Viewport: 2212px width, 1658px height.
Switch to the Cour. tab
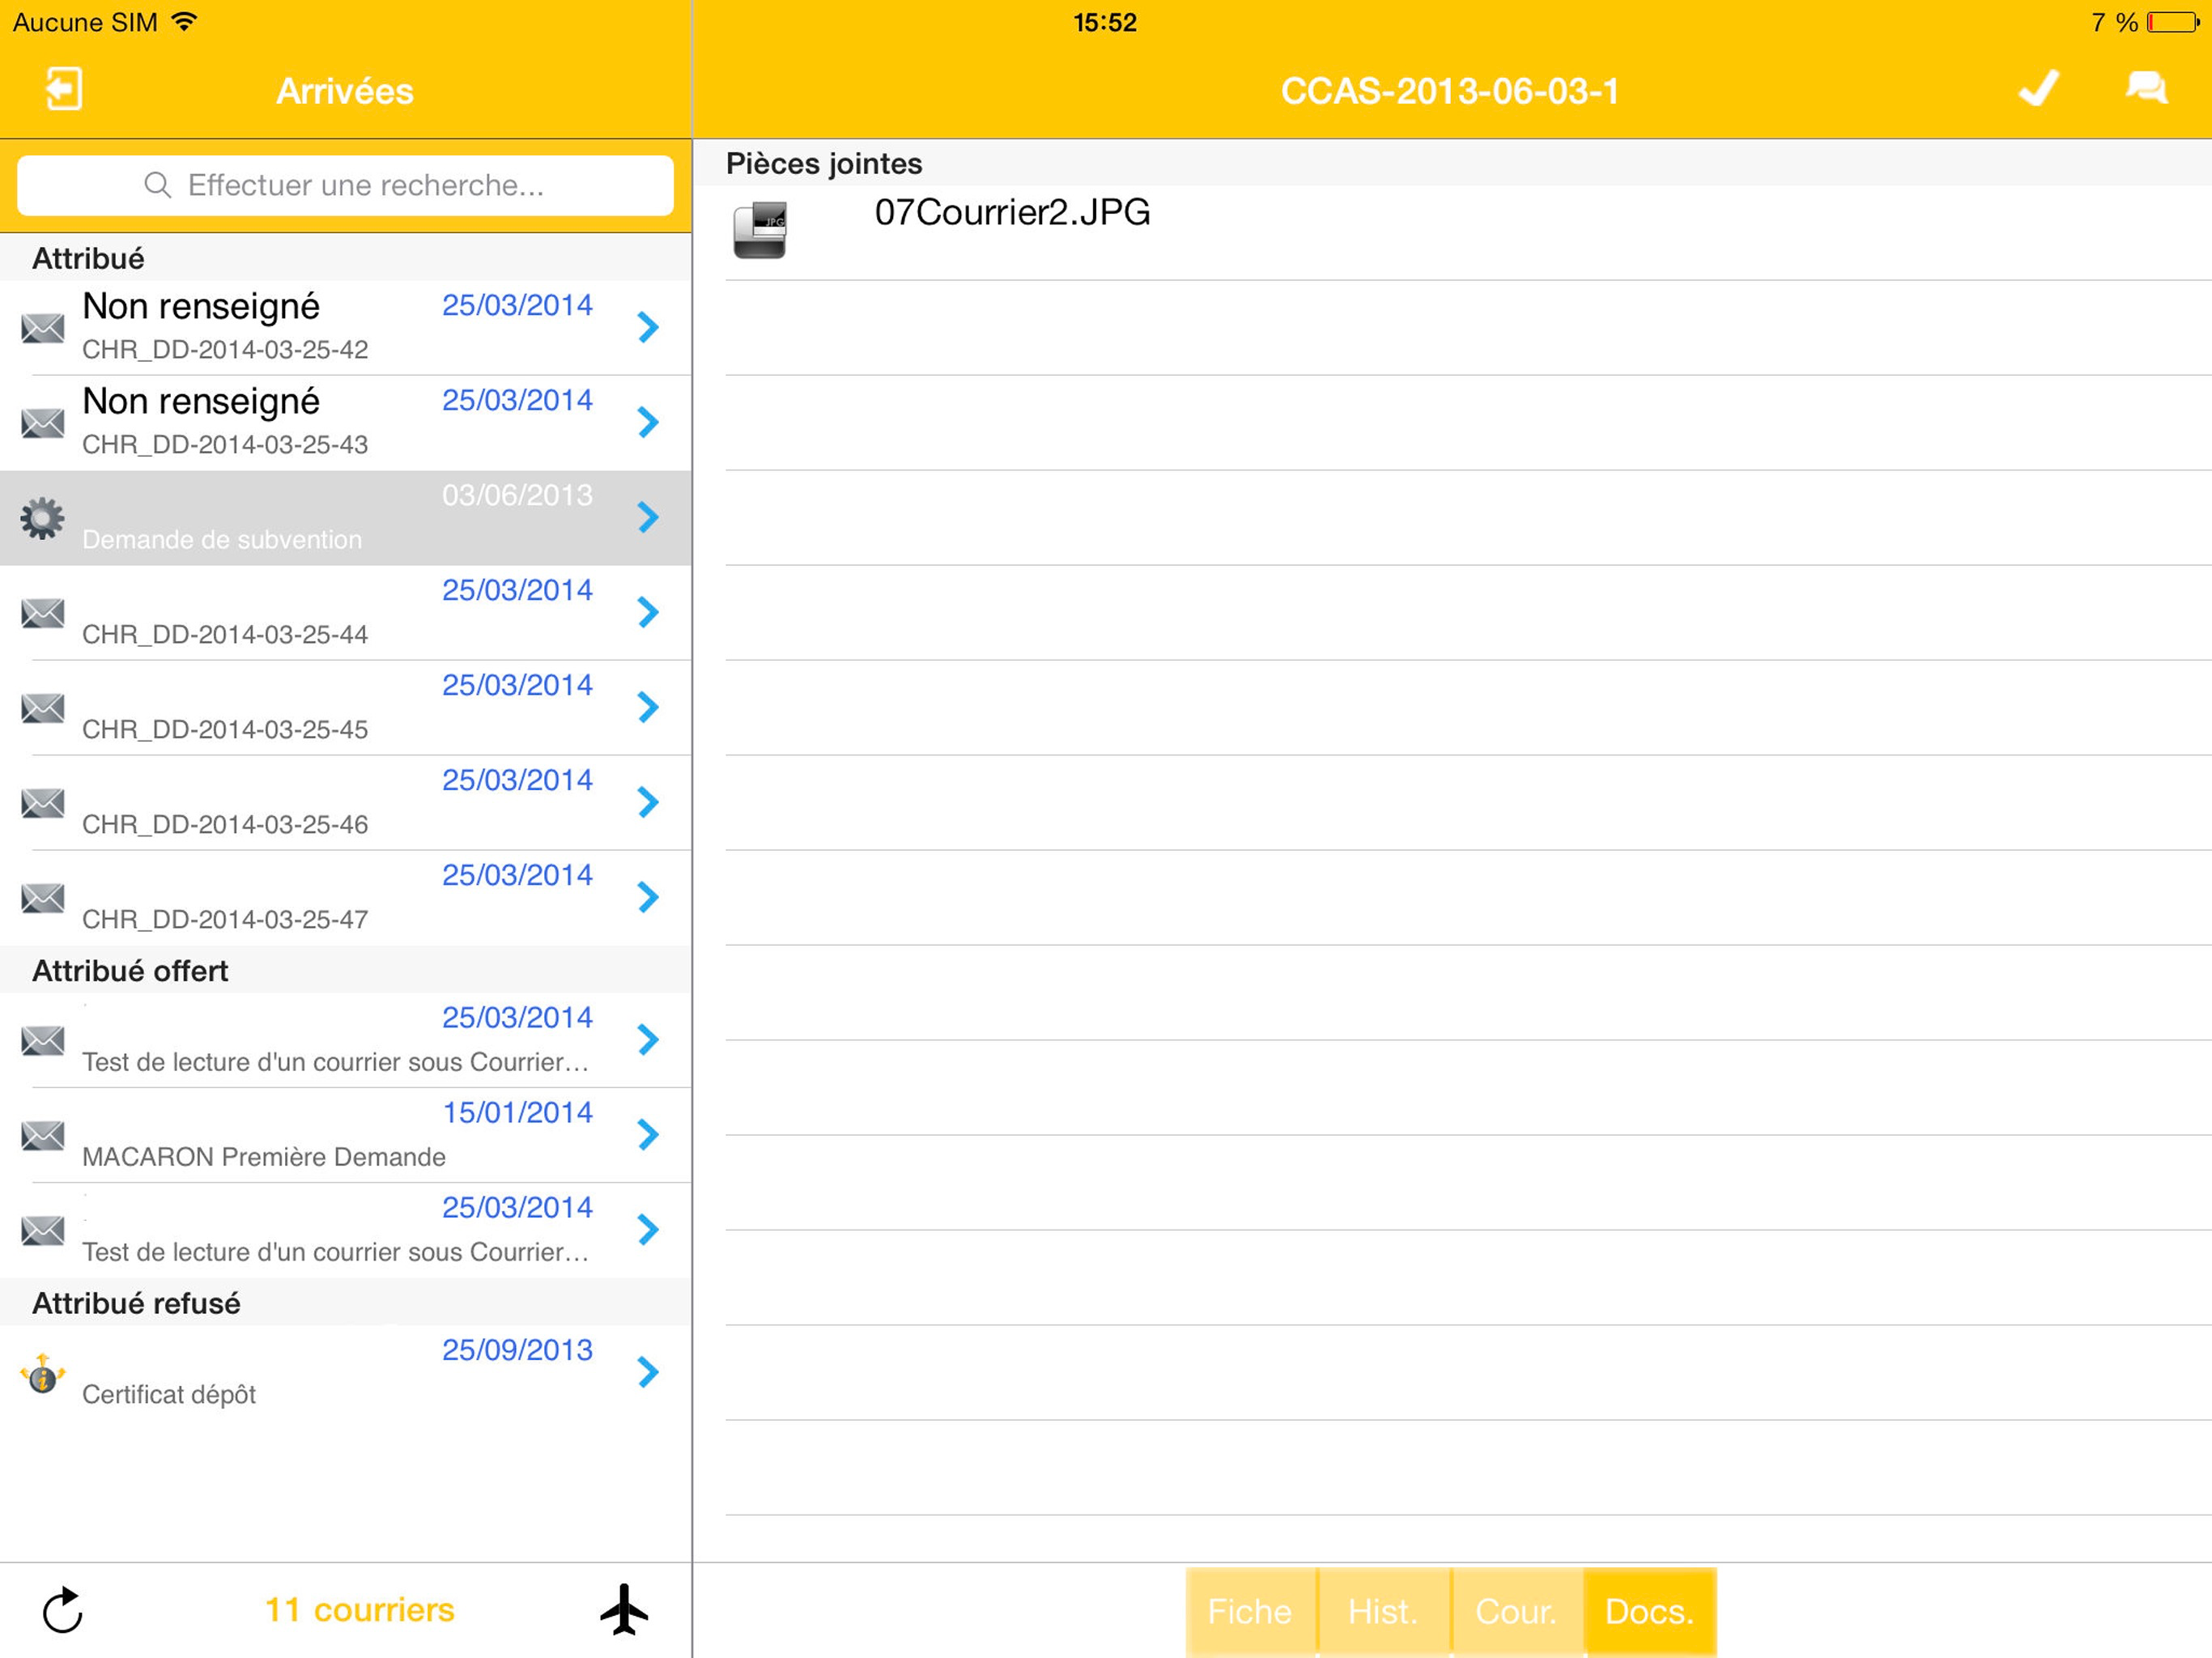point(1517,1611)
